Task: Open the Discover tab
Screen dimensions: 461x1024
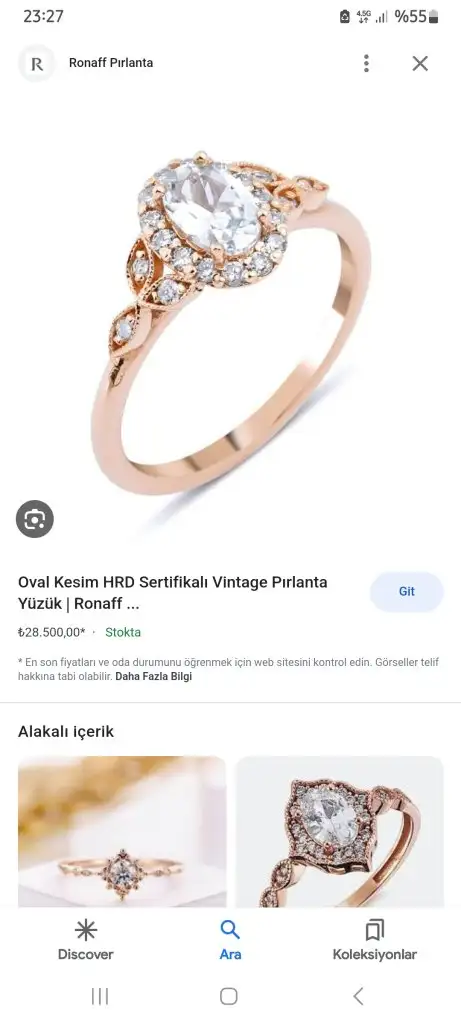Action: coord(86,940)
